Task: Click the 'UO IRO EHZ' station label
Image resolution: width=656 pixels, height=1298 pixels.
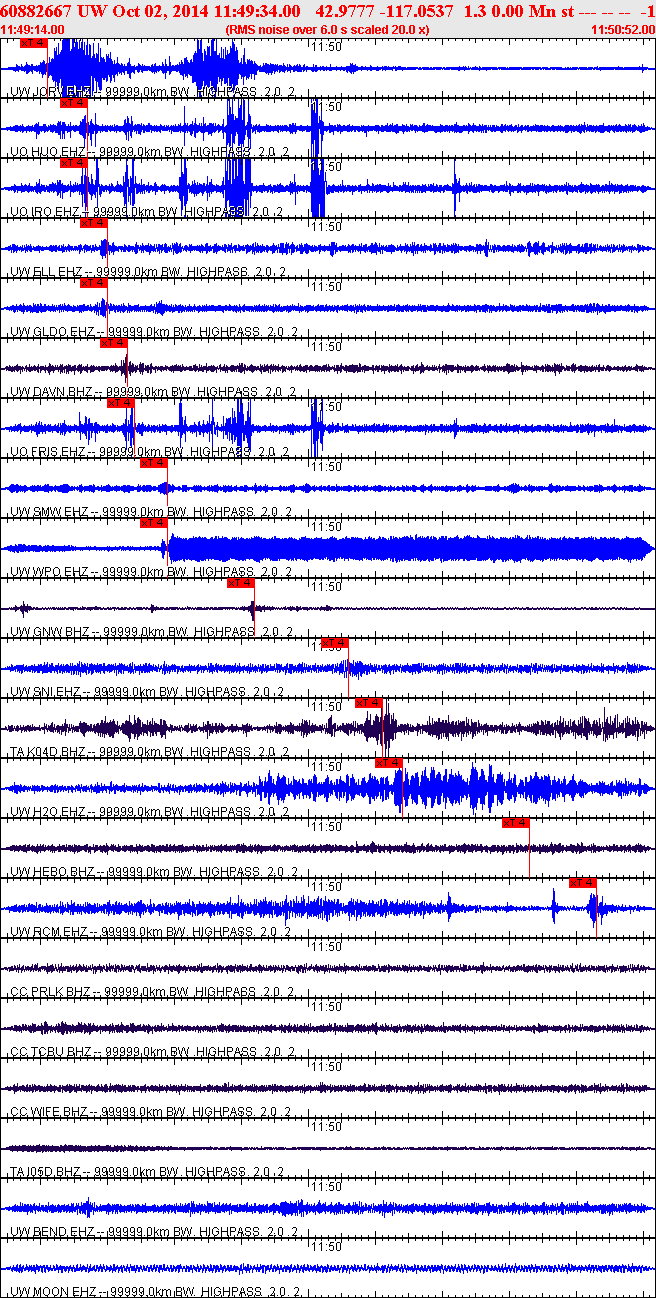Action: [44, 211]
